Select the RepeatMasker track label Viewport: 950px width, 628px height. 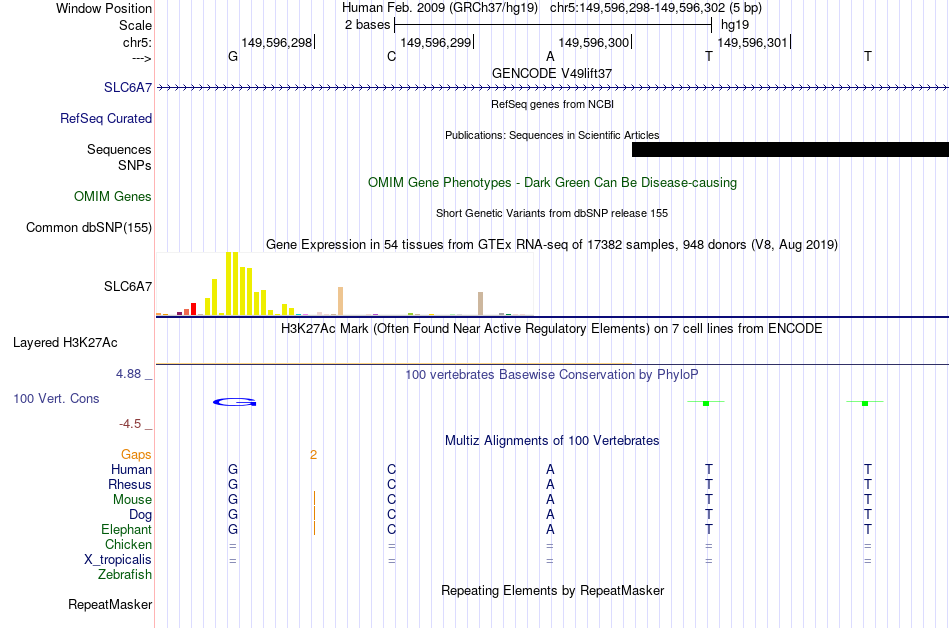coord(110,604)
